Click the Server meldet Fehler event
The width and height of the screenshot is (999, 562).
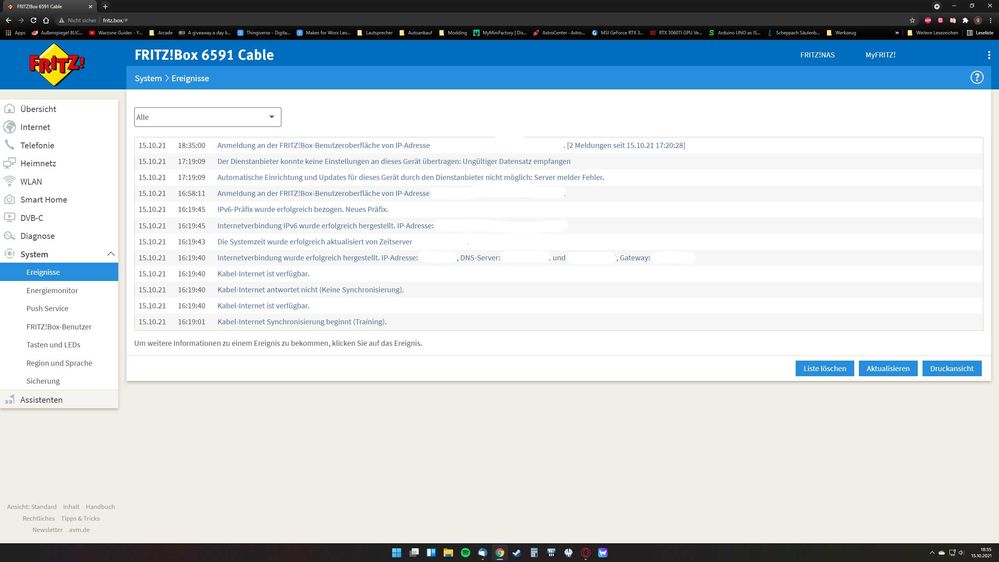(x=558, y=177)
